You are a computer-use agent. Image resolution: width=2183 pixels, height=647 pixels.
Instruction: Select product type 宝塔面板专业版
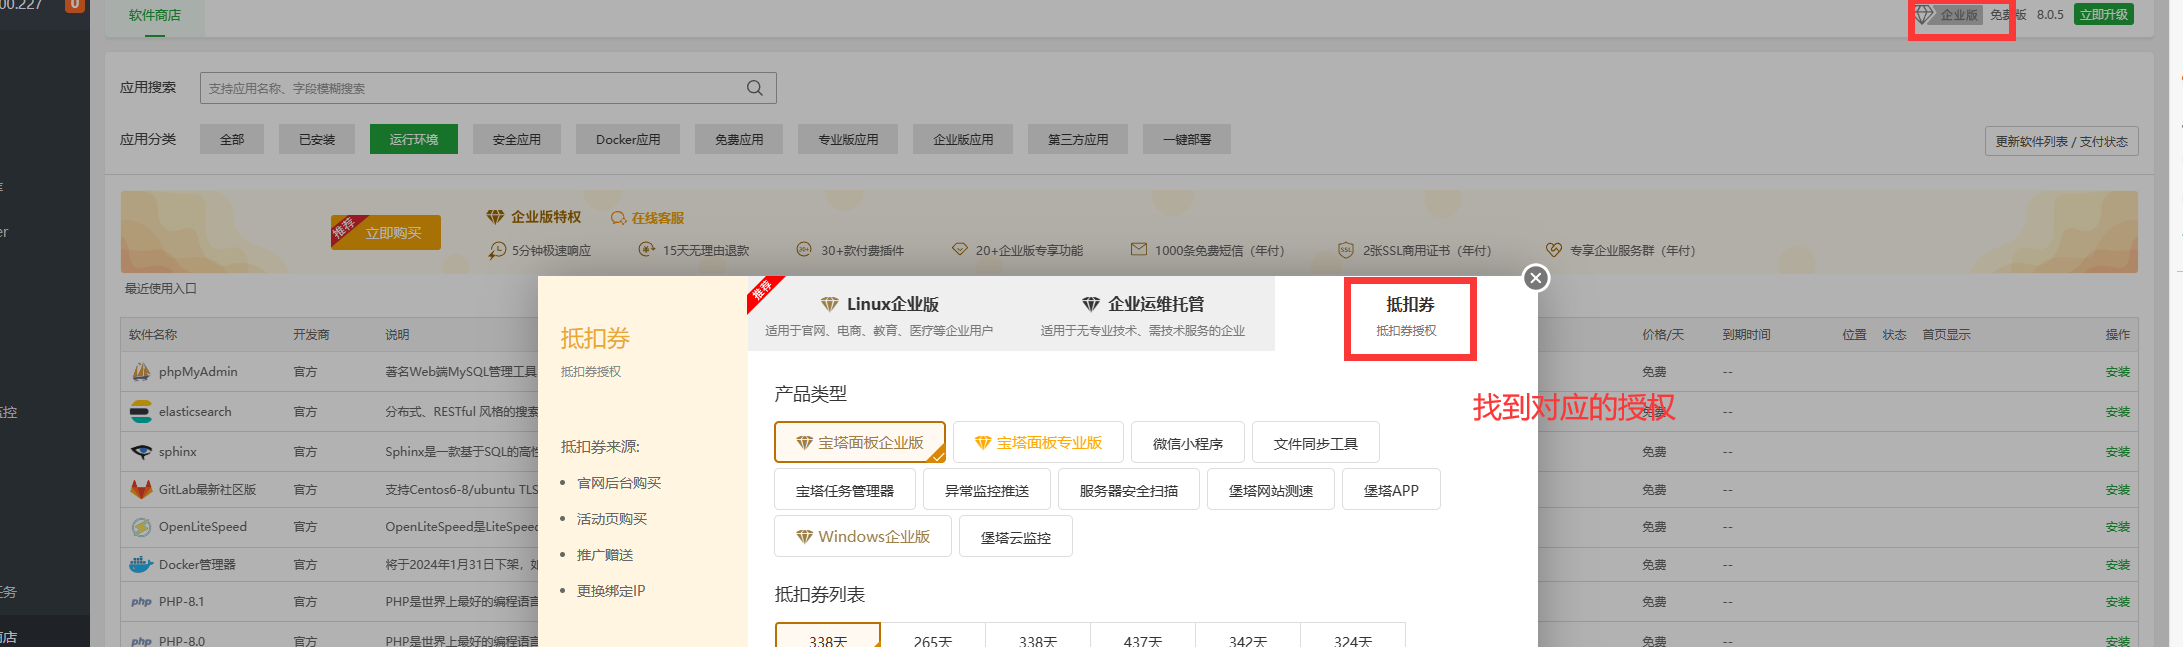(x=1038, y=442)
